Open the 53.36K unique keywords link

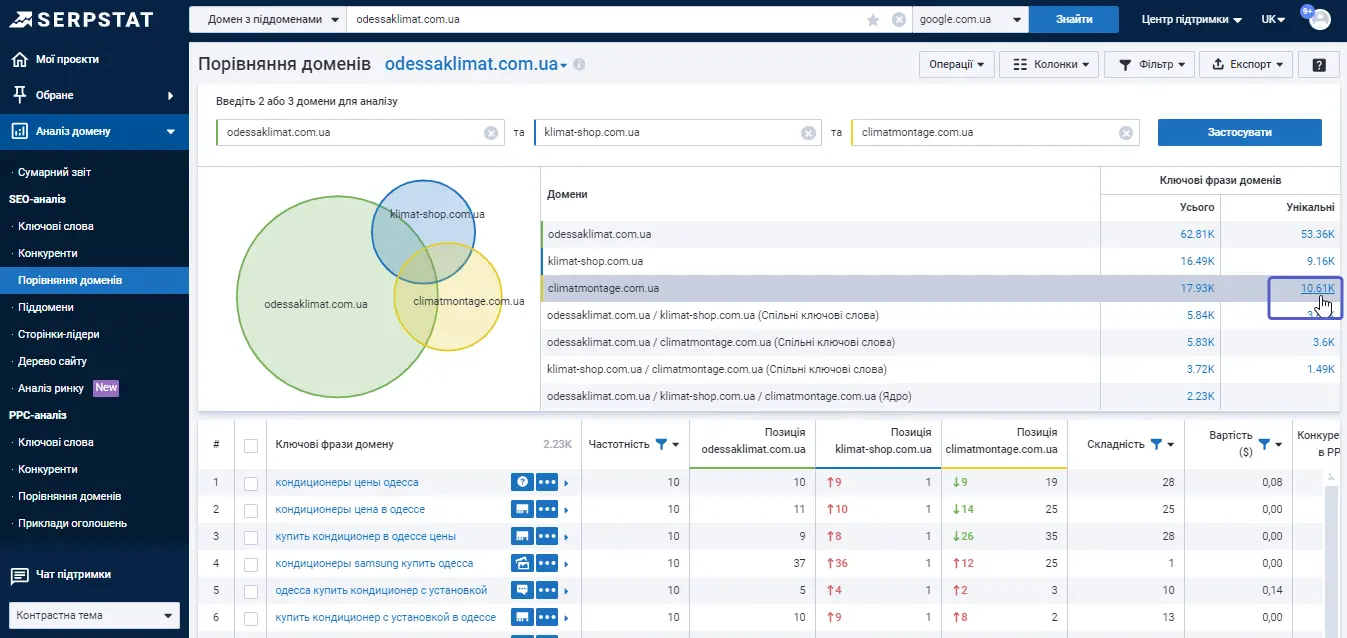(1317, 234)
